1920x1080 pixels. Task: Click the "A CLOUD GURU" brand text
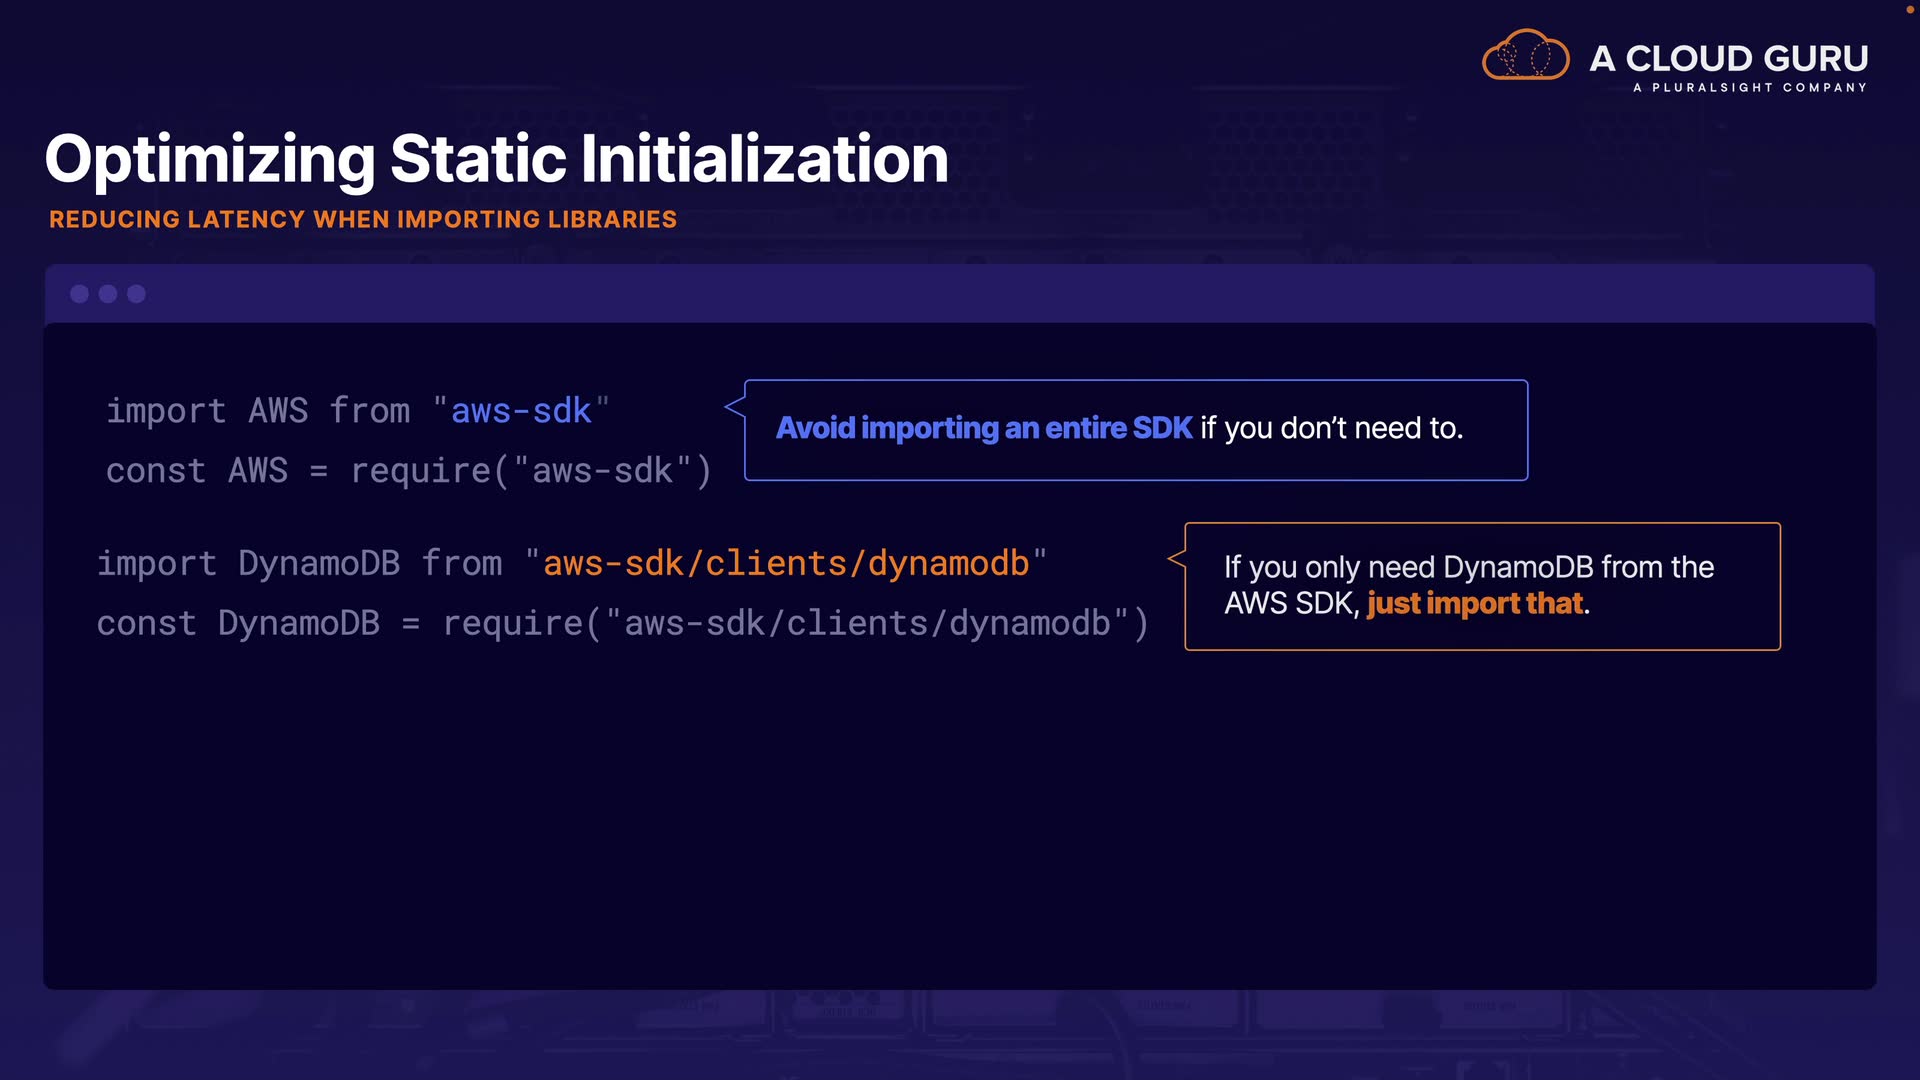[1728, 58]
